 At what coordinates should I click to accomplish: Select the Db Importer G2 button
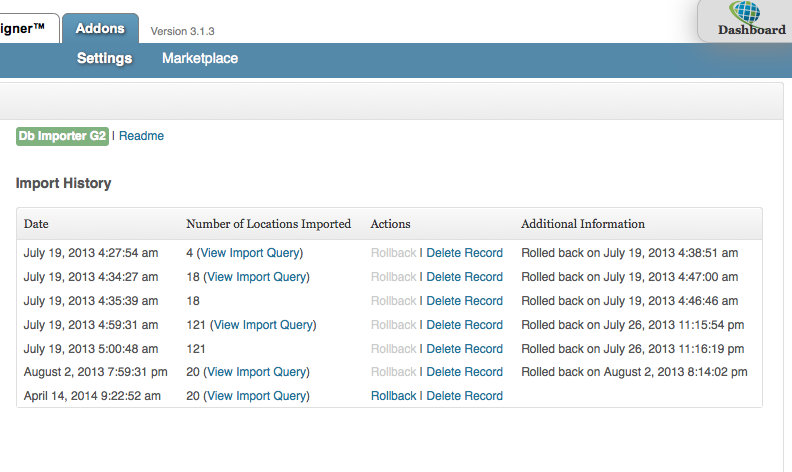[62, 136]
